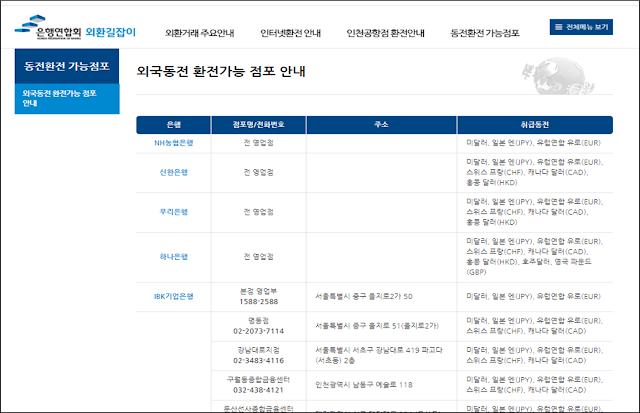Click the 취급동전 column header

tap(535, 125)
